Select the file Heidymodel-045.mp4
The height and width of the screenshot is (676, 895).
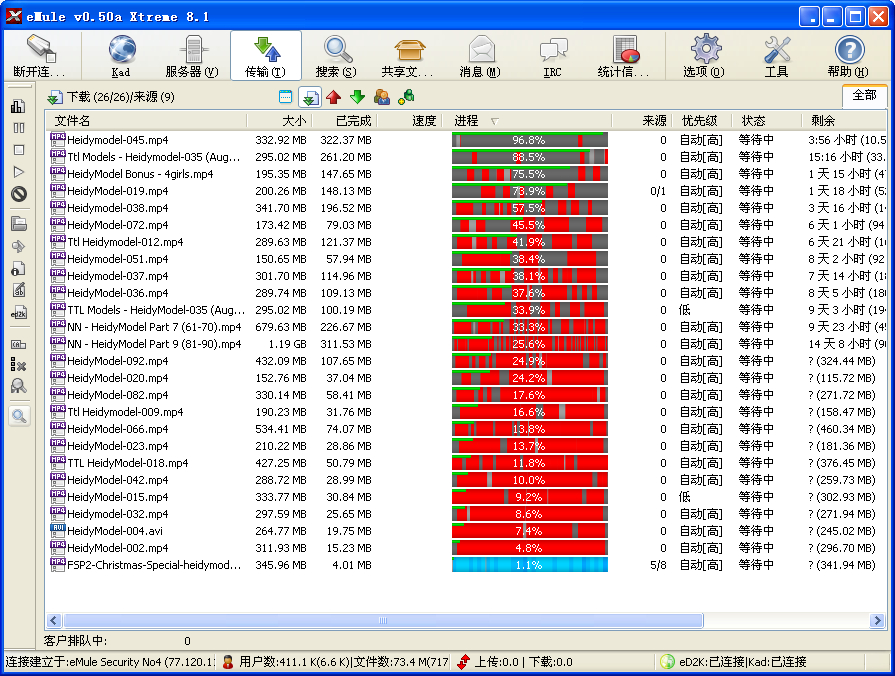(118, 140)
